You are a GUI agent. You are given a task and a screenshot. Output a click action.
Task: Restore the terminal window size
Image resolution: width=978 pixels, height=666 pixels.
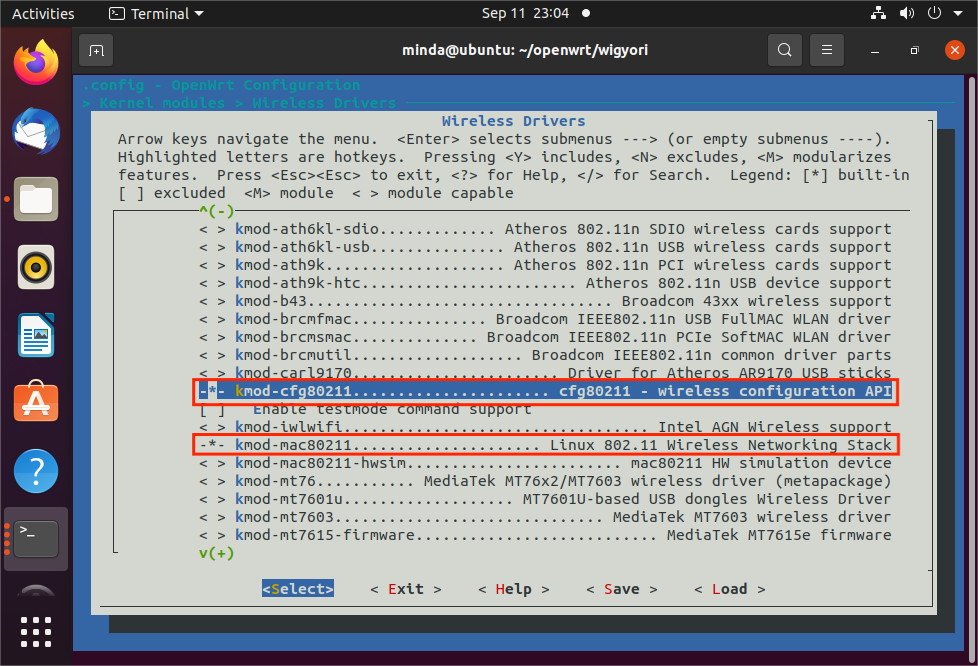point(914,50)
